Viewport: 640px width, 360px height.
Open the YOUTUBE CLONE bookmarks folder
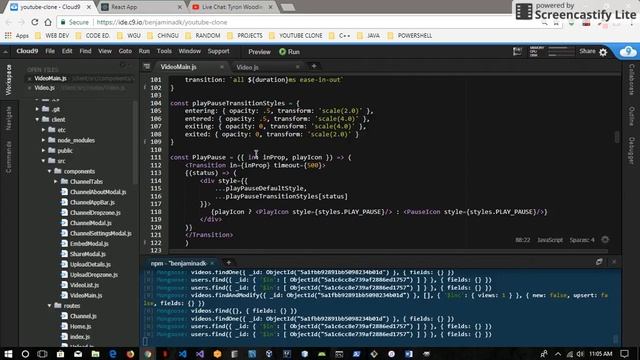[296, 36]
